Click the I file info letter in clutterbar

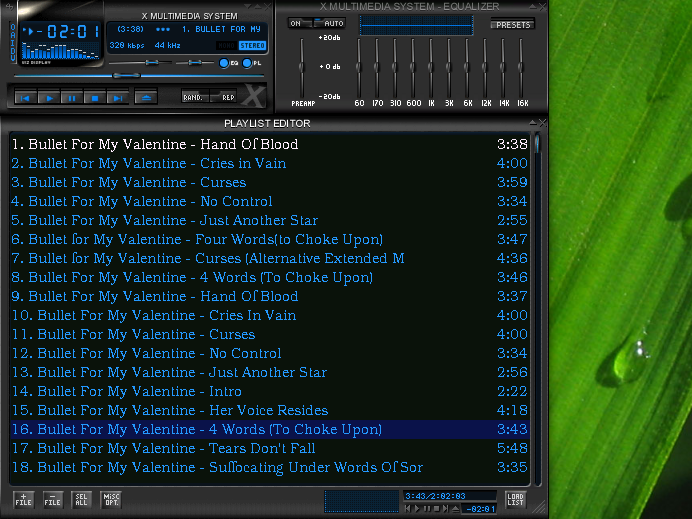(13, 42)
